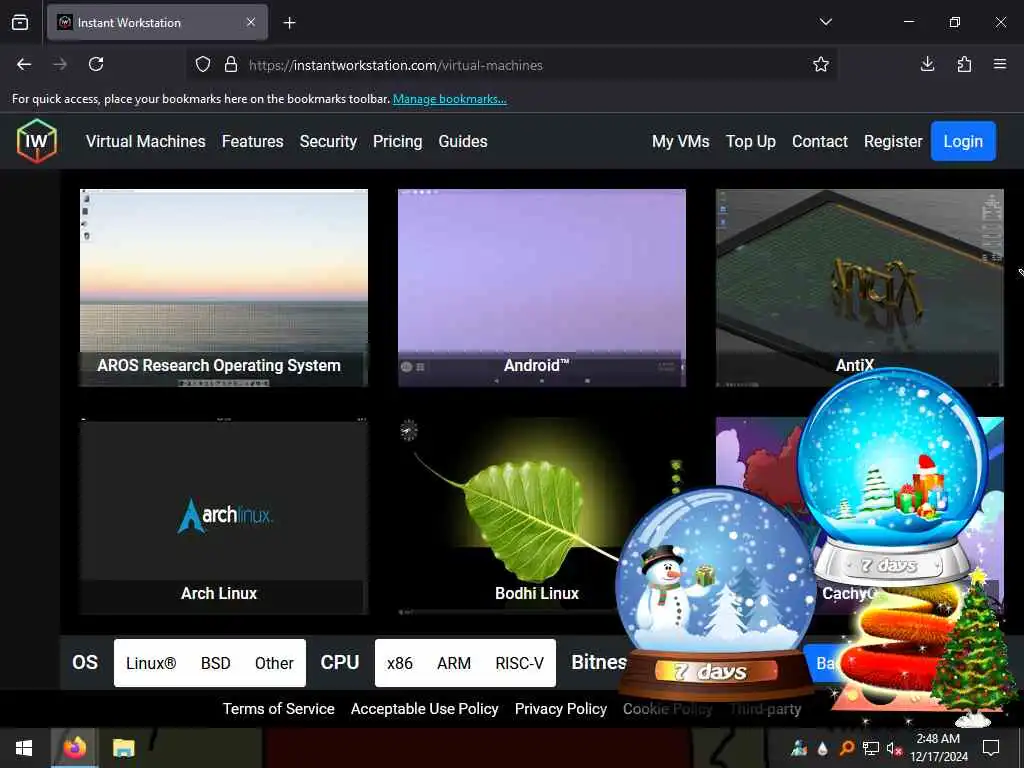1024x768 pixels.
Task: Click the Firefox taskbar icon
Action: [74, 748]
